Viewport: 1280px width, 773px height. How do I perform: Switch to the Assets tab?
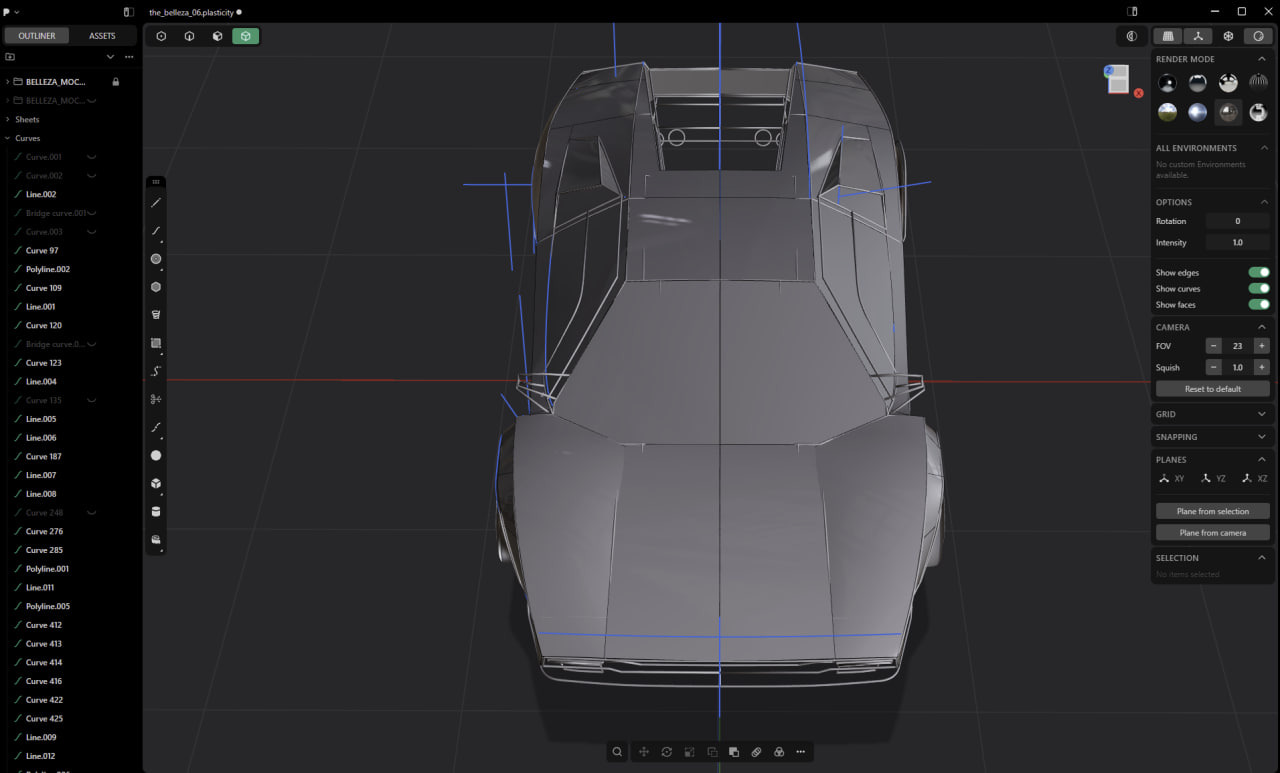pos(102,36)
